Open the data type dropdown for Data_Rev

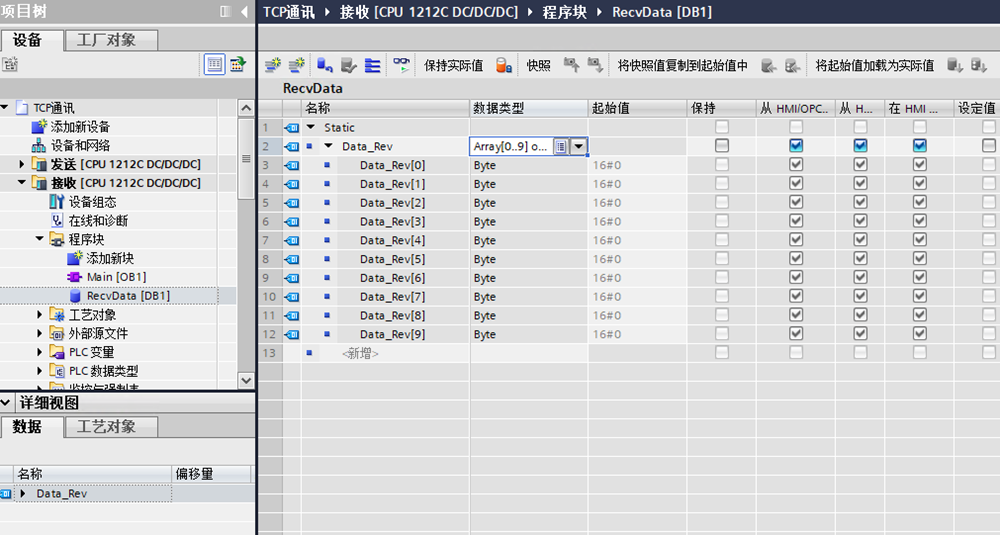(x=578, y=146)
